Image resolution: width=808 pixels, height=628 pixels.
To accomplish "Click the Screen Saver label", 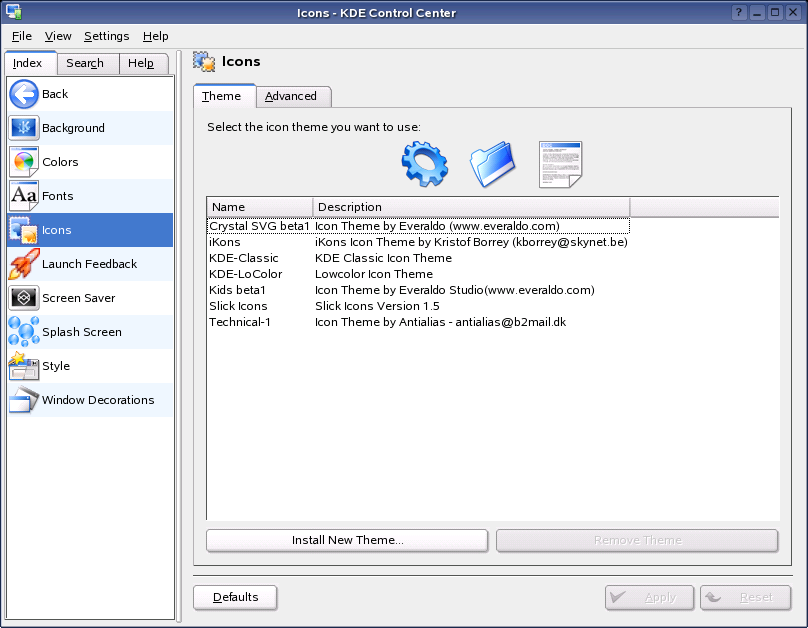I will 79,298.
